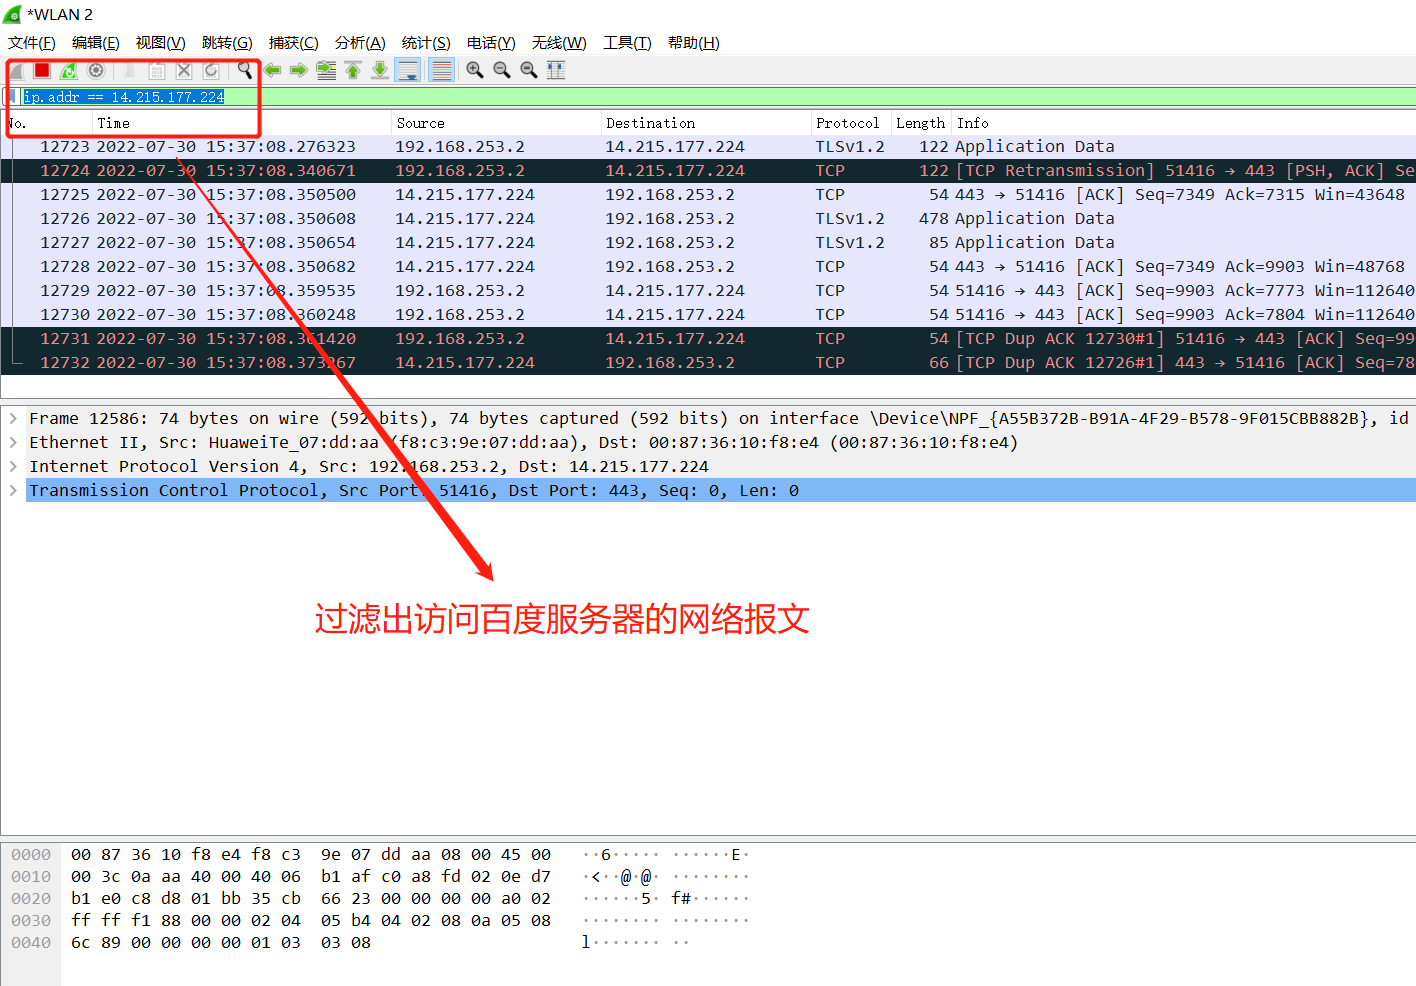
Task: Open capture options gear icon
Action: [96, 70]
